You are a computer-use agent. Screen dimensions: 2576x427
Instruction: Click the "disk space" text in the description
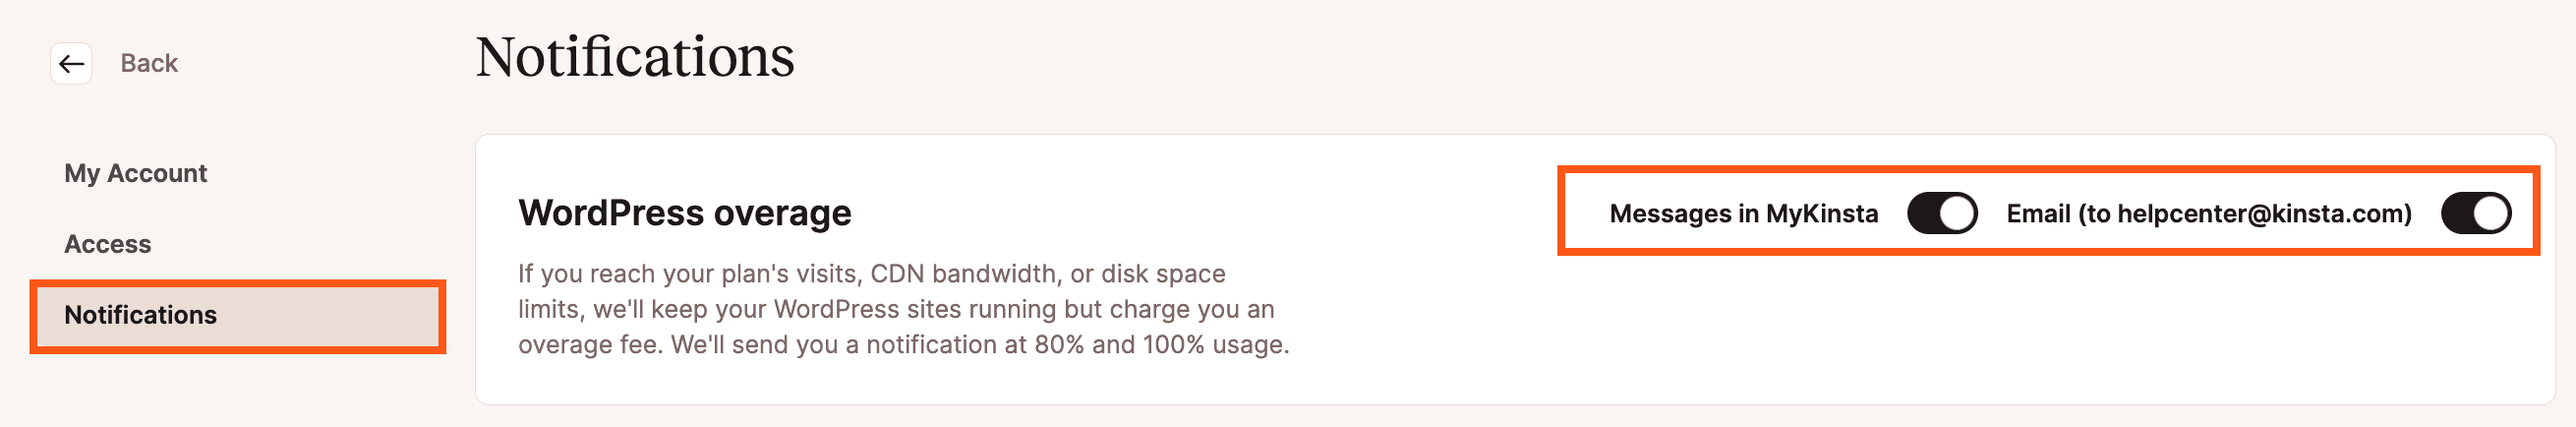click(x=1162, y=274)
